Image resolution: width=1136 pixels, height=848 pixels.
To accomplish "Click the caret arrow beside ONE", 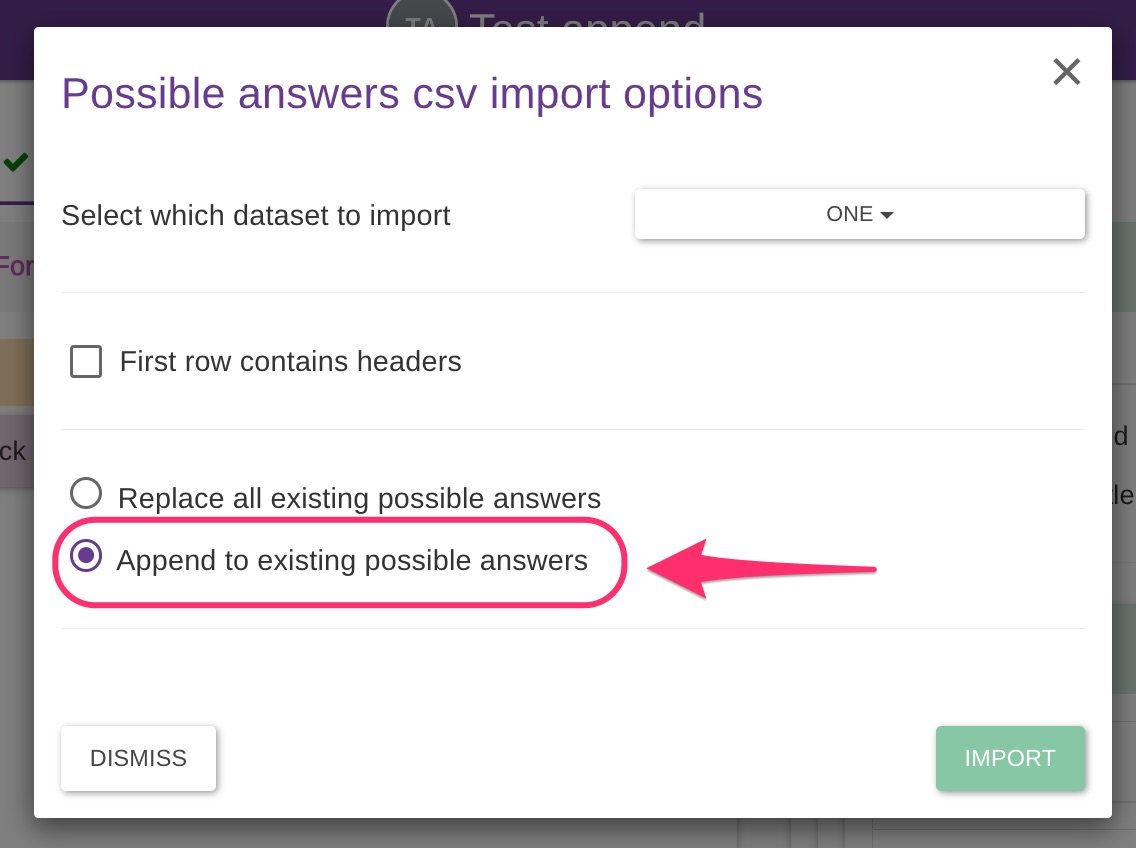I will pyautogui.click(x=887, y=215).
